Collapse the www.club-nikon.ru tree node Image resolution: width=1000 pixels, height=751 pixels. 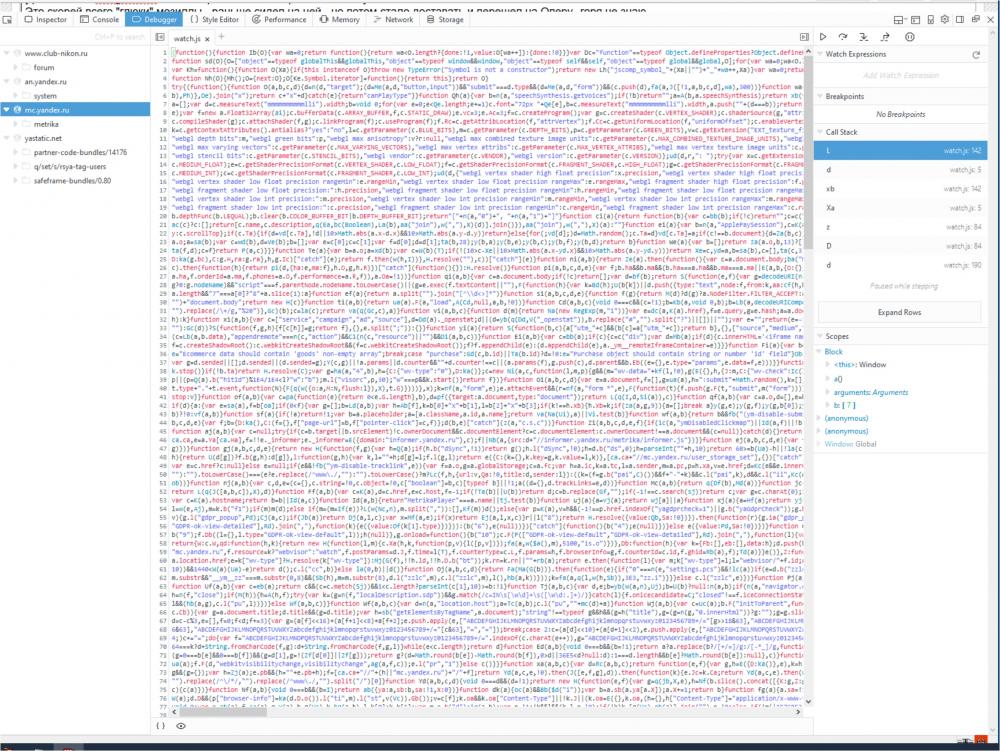click(7, 54)
